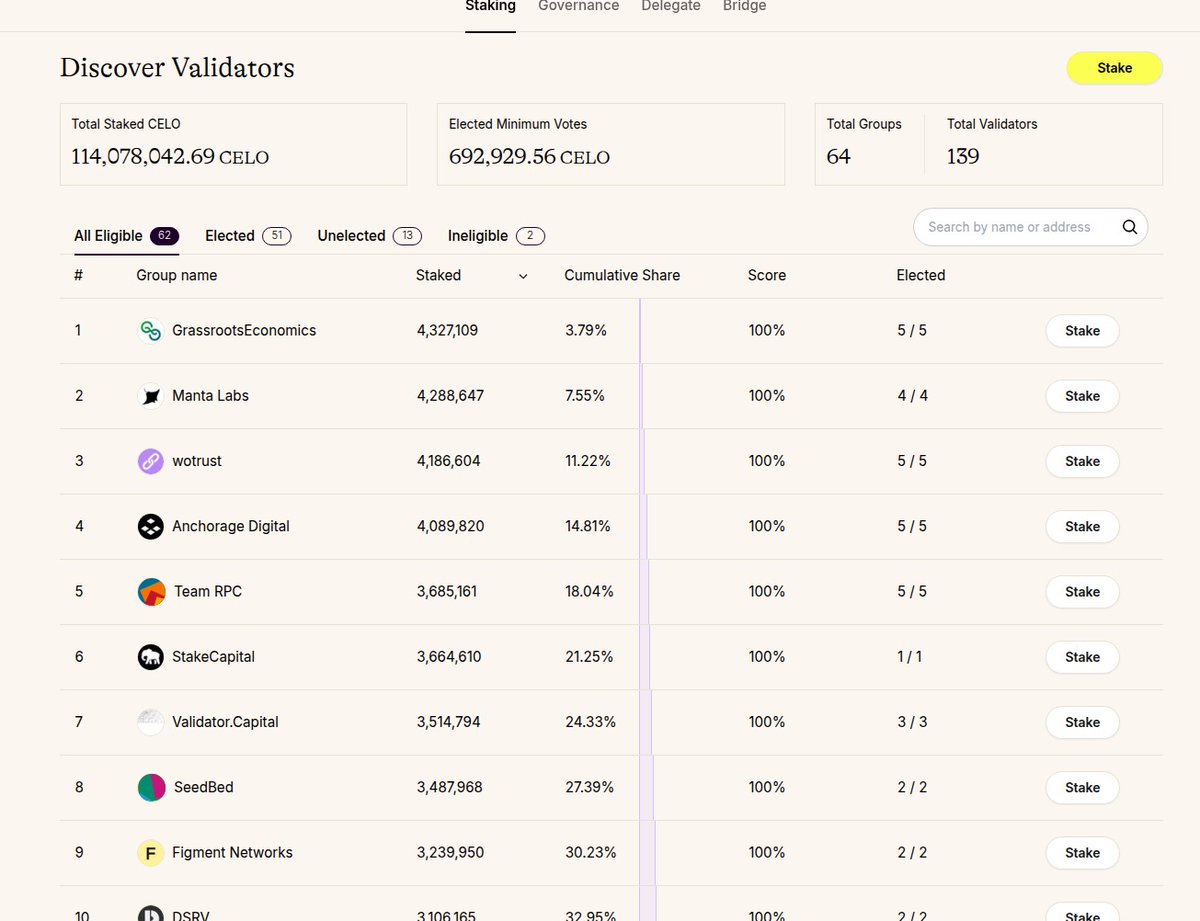The image size is (1200, 921).
Task: Click the Discover Validators heading
Action: (x=177, y=67)
